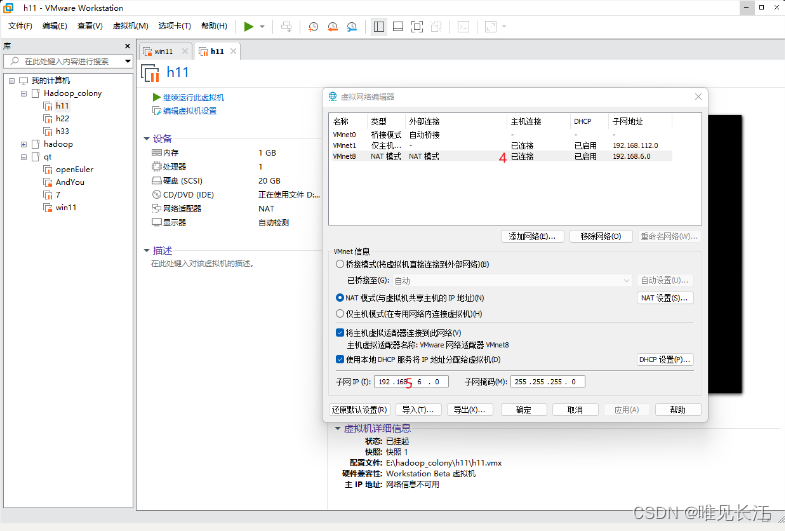
Task: Open the power options dropdown arrow beside play
Action: click(262, 27)
